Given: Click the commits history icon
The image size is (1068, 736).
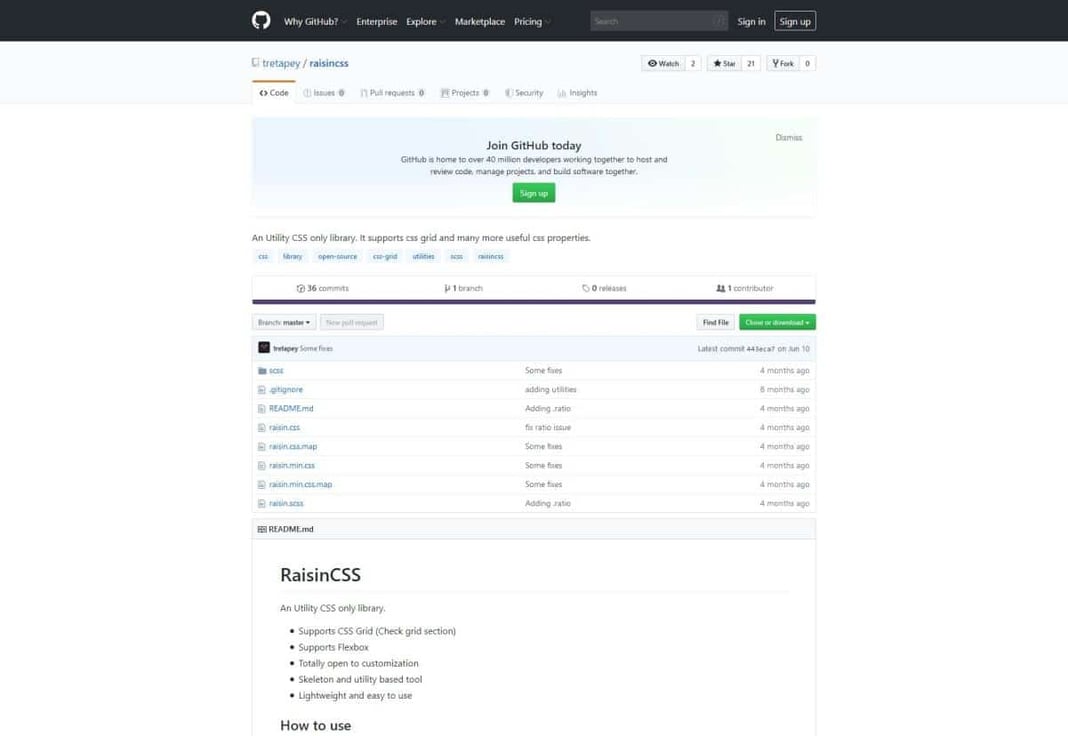Looking at the screenshot, I should [300, 288].
